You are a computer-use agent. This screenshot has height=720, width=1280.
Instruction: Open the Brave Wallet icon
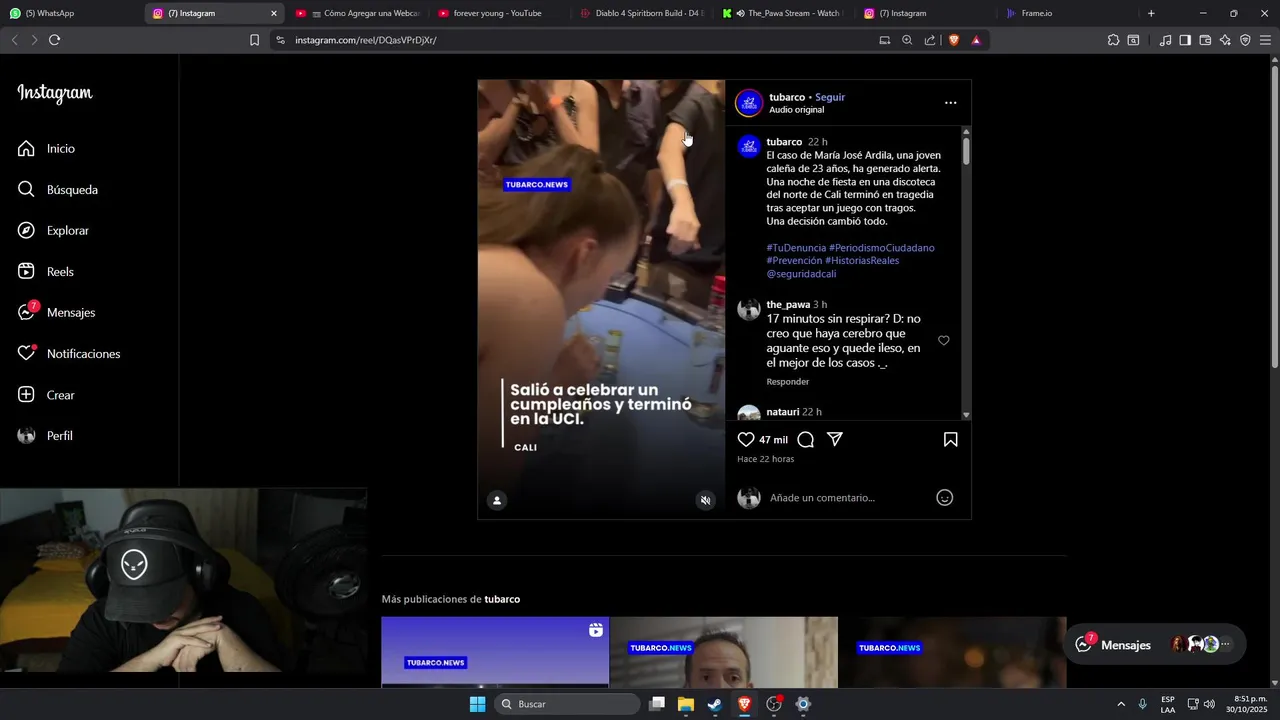tap(1205, 40)
